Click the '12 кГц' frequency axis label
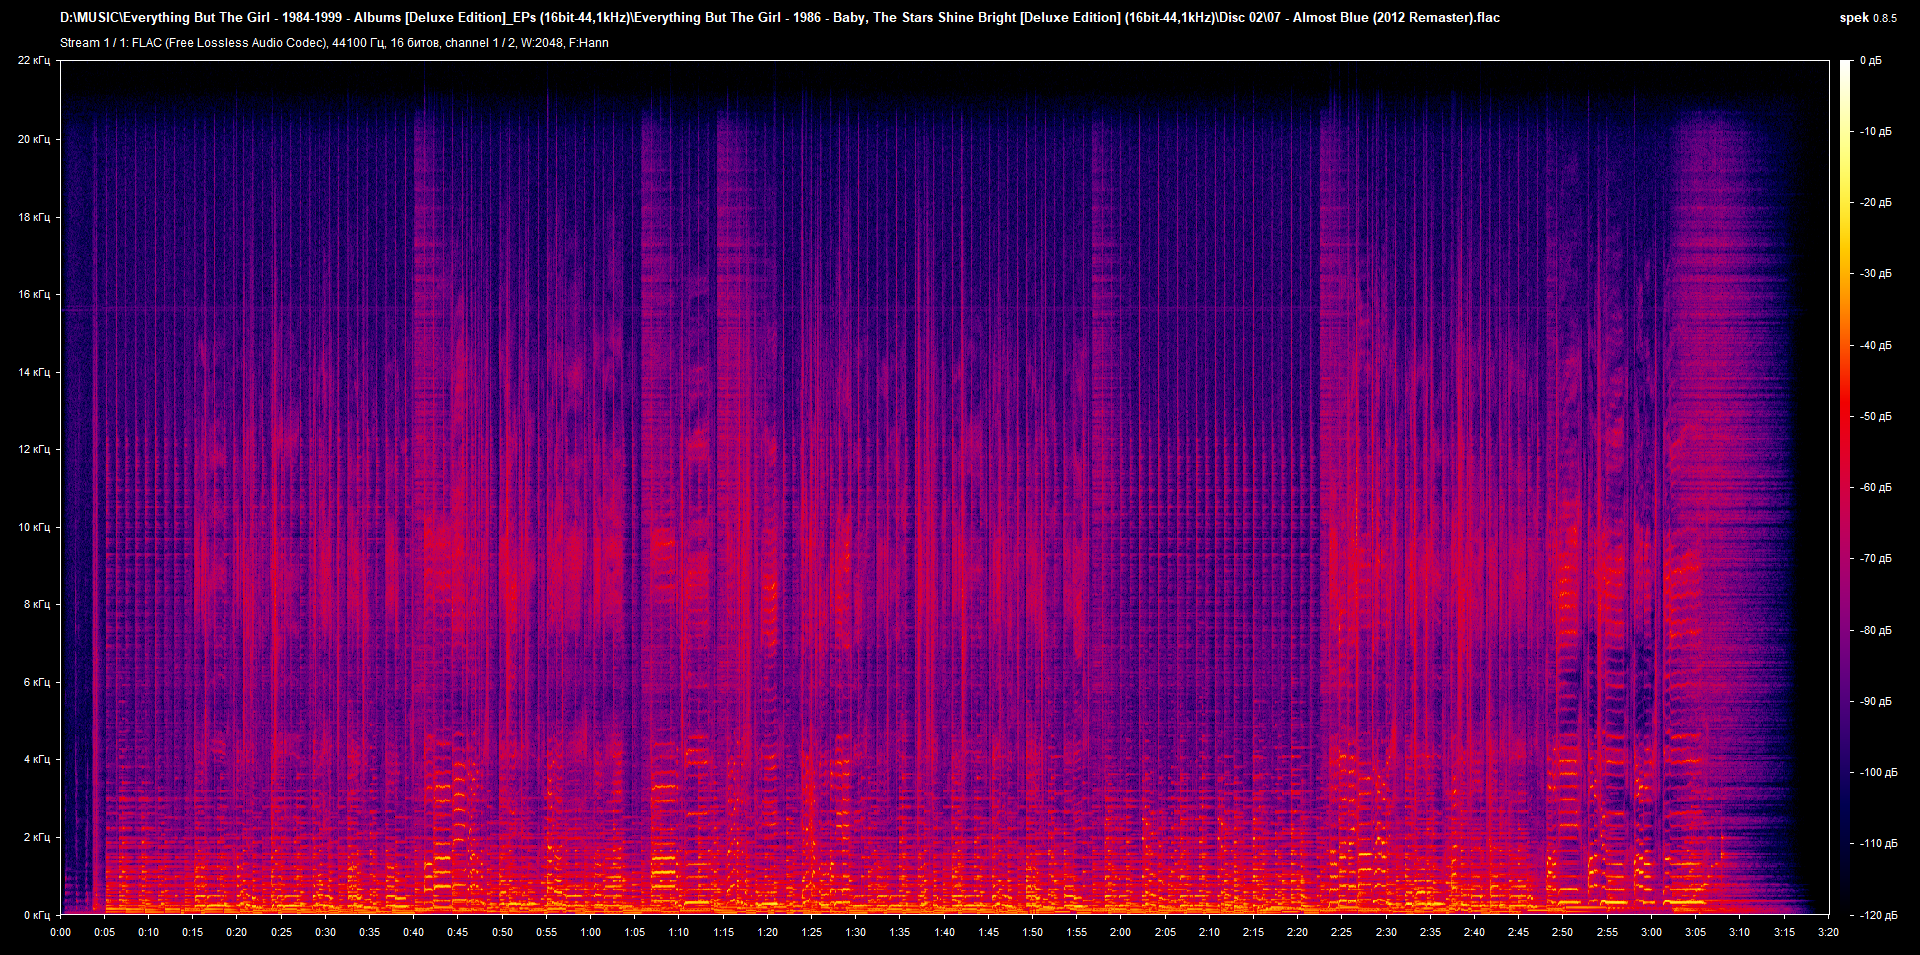The height and width of the screenshot is (955, 1920). (34, 449)
